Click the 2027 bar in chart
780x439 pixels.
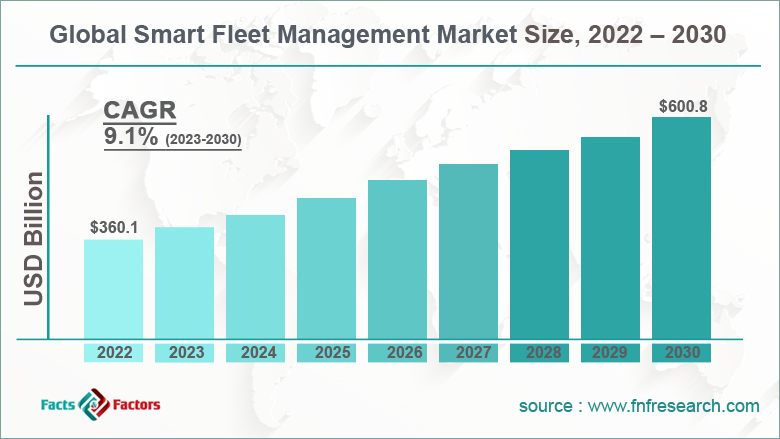(x=469, y=252)
